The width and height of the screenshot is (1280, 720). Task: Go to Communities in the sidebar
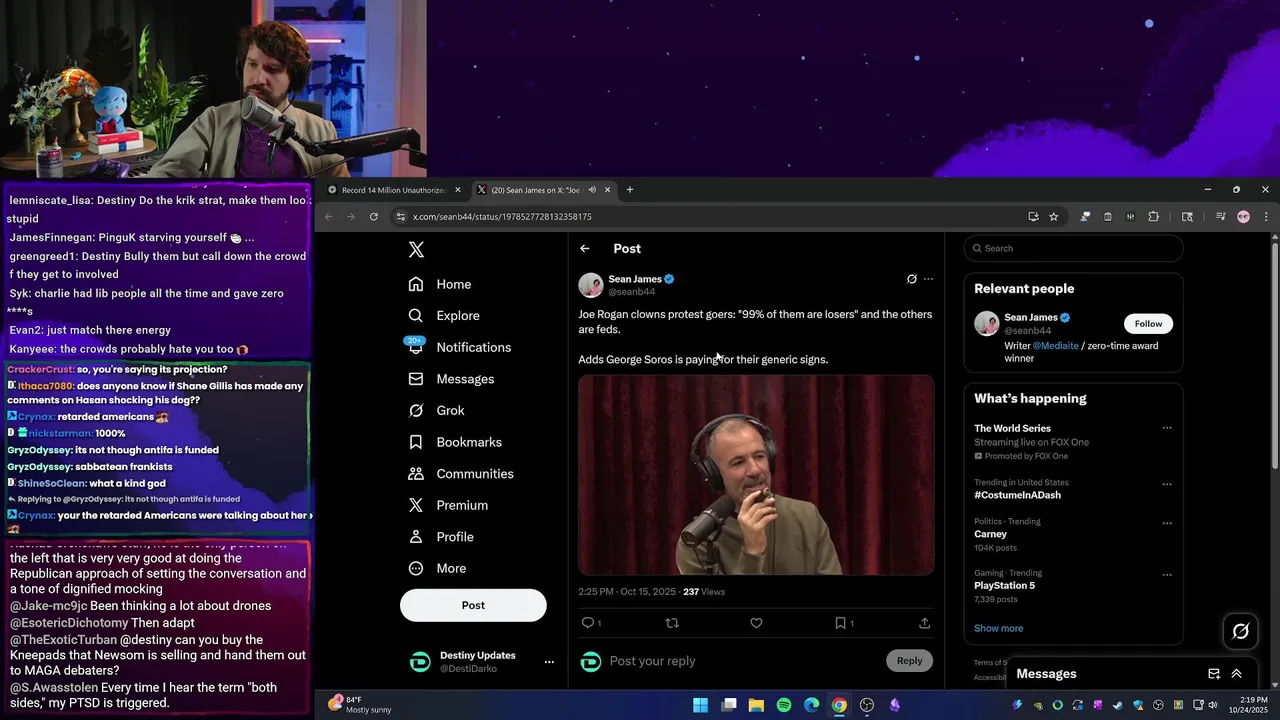tap(461, 474)
